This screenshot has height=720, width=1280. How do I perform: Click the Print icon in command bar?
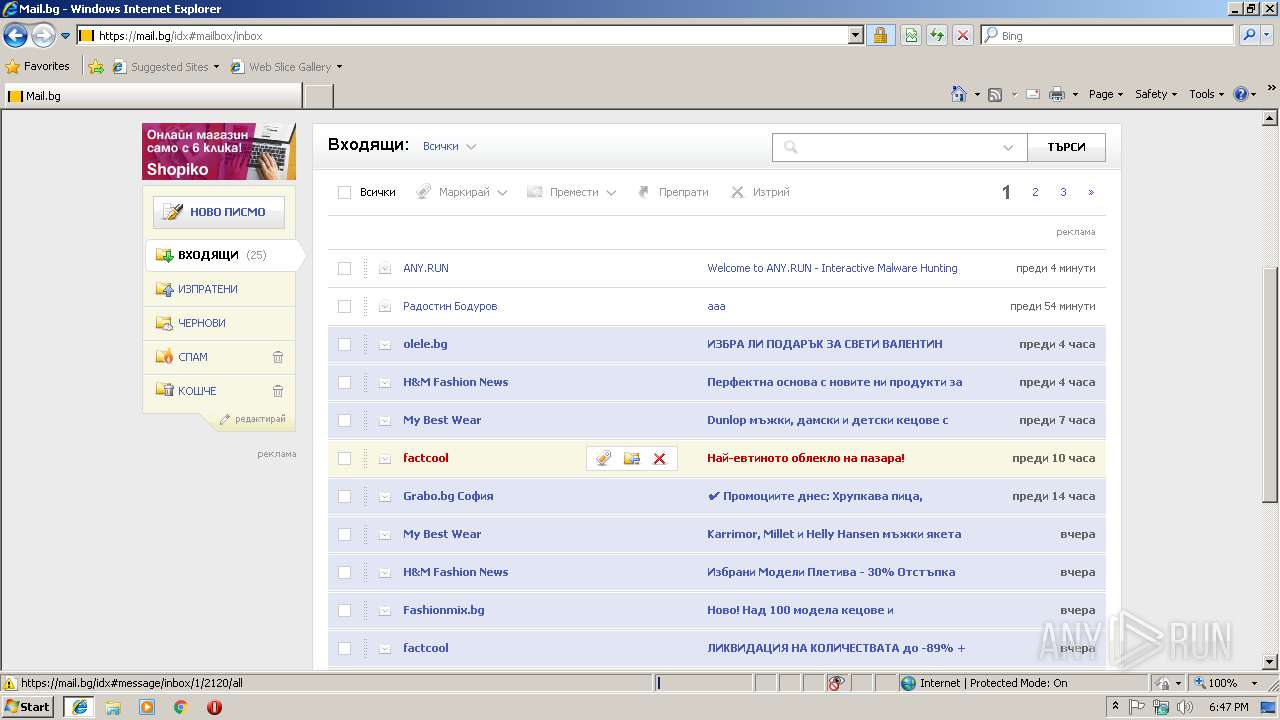pos(1057,94)
